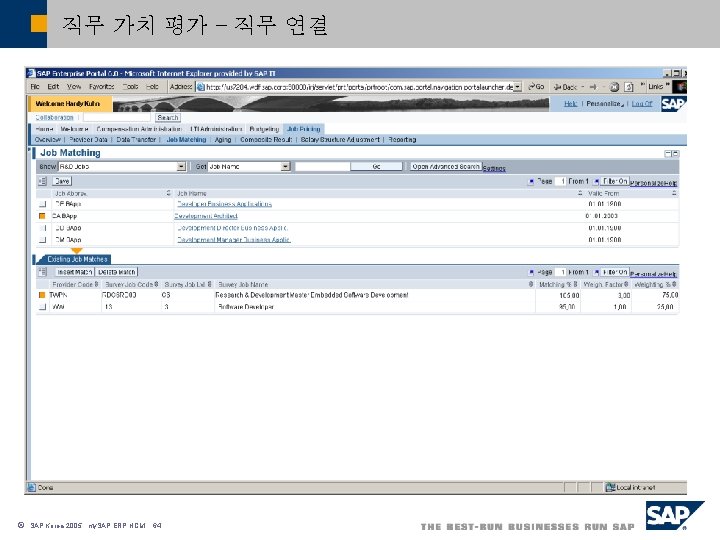The height and width of the screenshot is (540, 720).
Task: Open the Salary Structure Adjustment sub-tab
Action: coord(340,140)
